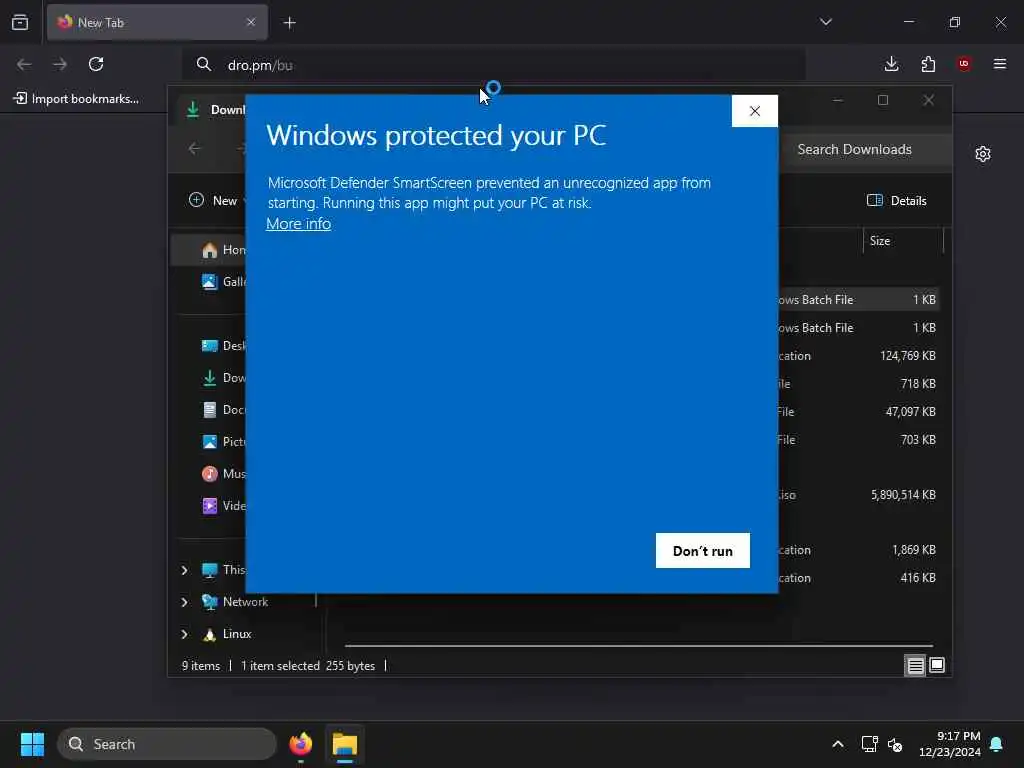Viewport: 1024px width, 768px height.
Task: Reload the browser page
Action: pos(96,64)
